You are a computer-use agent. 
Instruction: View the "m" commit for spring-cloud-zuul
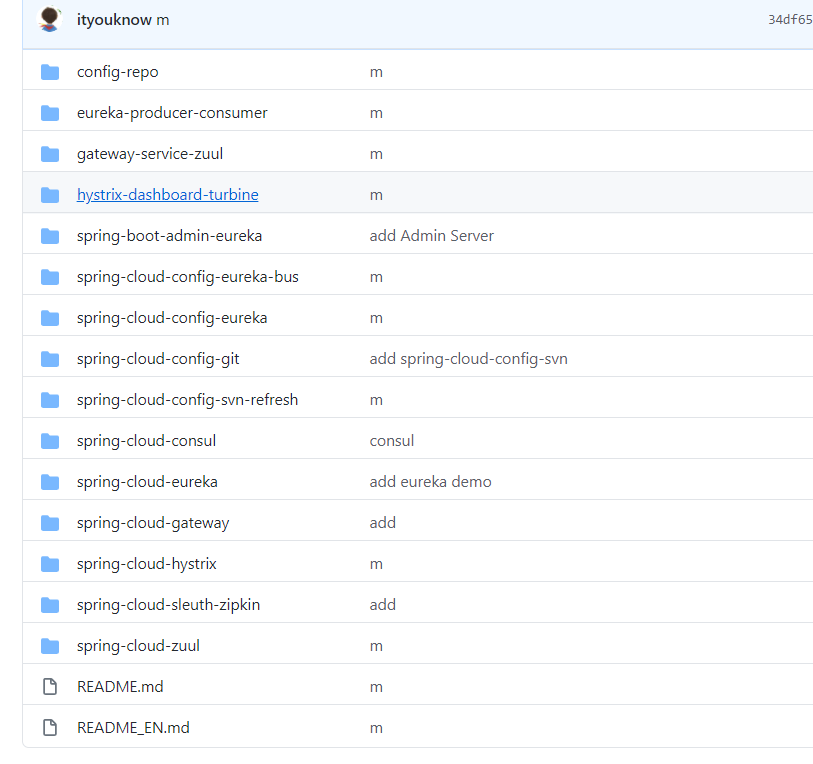point(376,646)
